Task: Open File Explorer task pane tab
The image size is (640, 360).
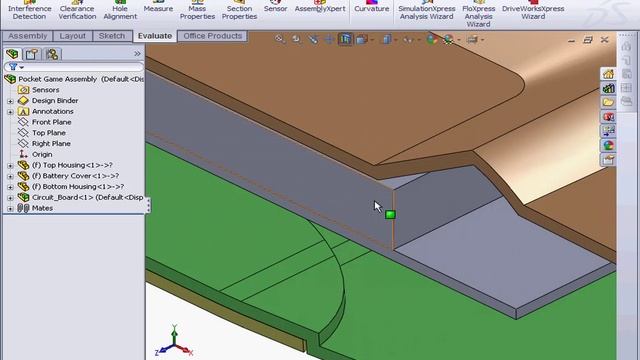Action: tap(608, 102)
